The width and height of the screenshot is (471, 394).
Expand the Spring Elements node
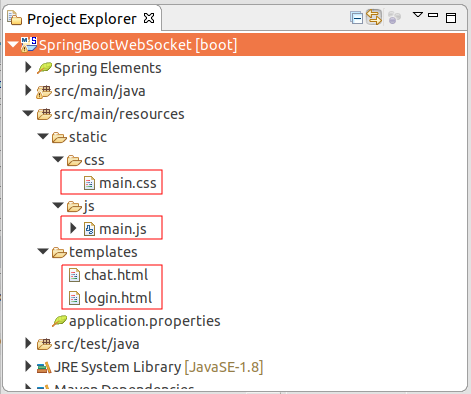(x=28, y=67)
